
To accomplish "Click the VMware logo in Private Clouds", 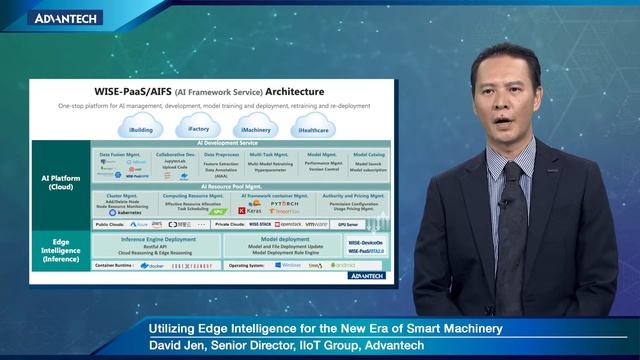I will tap(316, 224).
